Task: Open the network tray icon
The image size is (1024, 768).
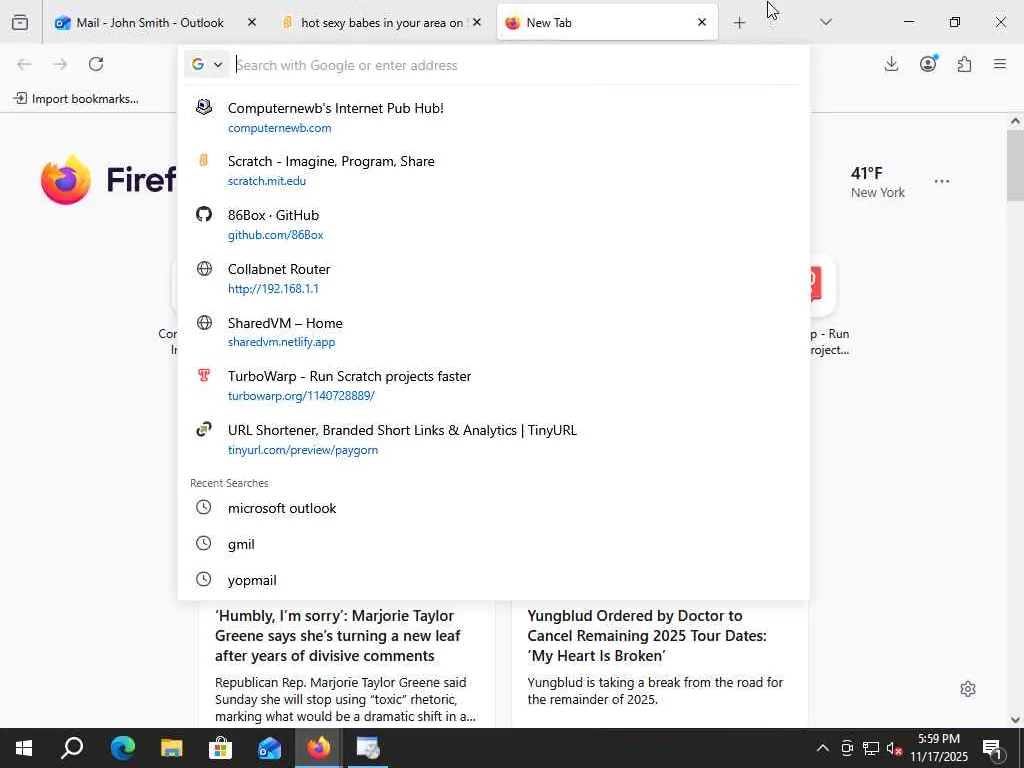Action: click(x=871, y=748)
